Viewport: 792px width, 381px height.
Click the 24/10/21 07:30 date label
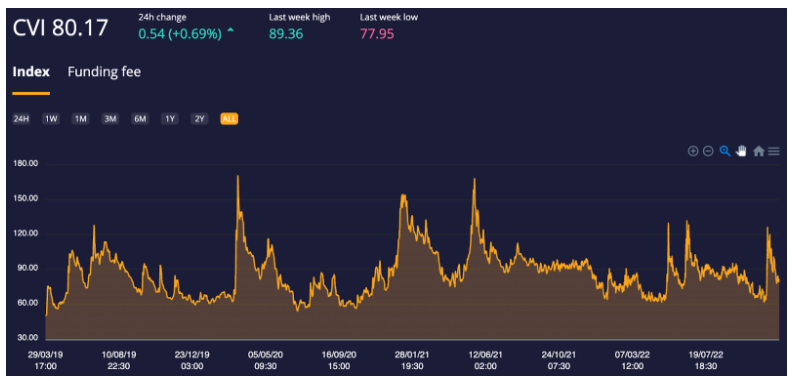tap(559, 360)
